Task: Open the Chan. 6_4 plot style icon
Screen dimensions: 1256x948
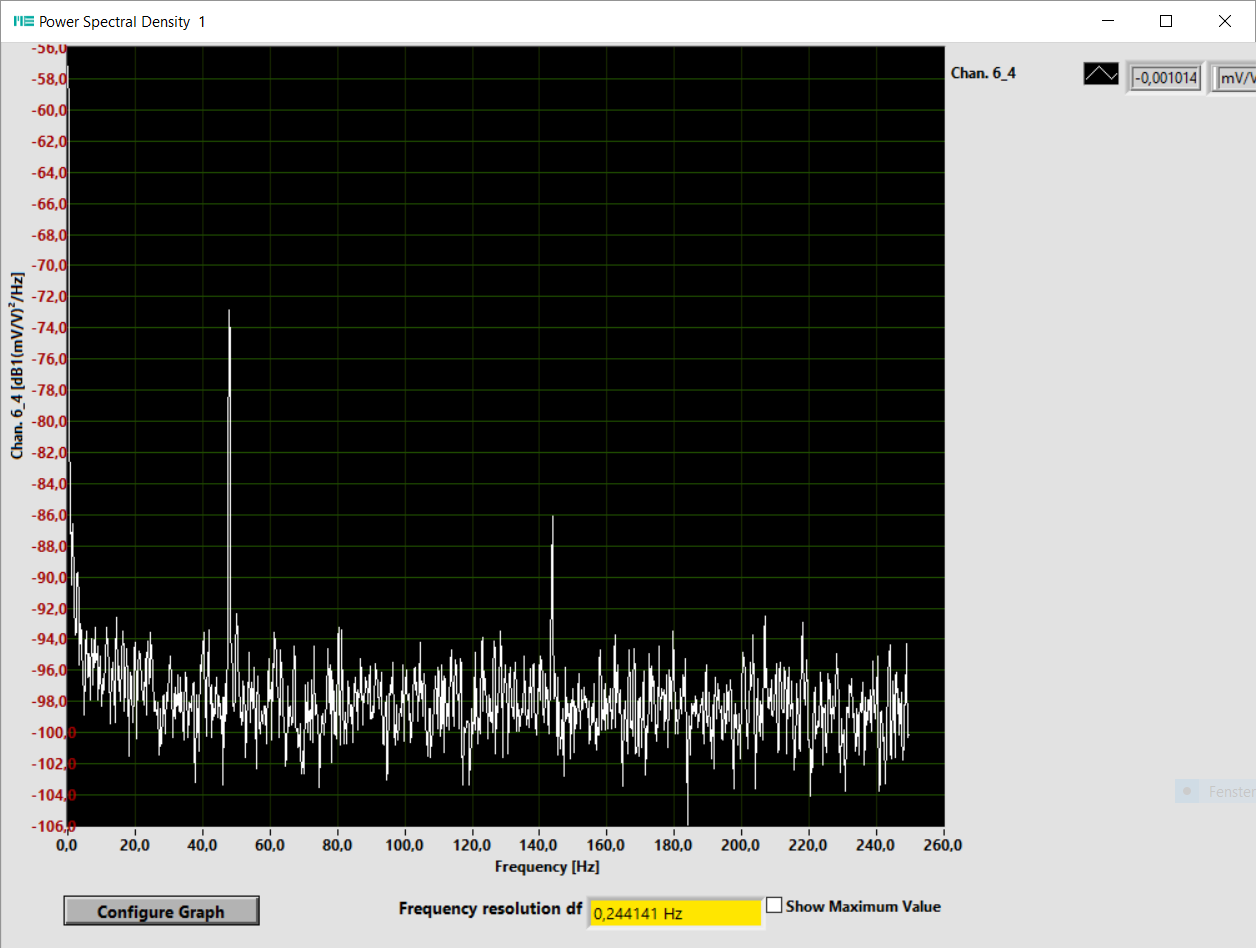Action: click(1101, 74)
